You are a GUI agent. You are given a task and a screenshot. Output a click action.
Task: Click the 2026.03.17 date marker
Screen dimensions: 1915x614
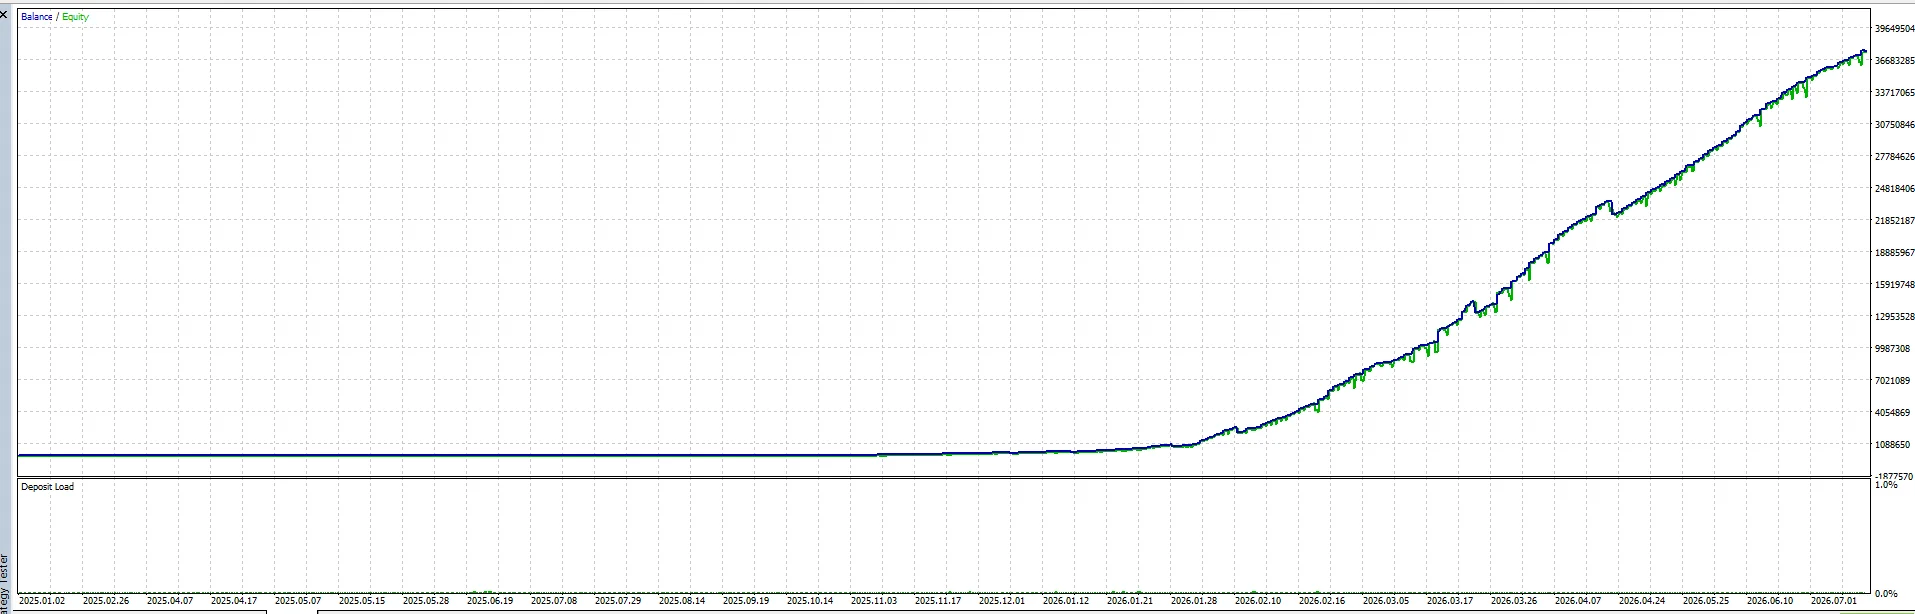1450,601
